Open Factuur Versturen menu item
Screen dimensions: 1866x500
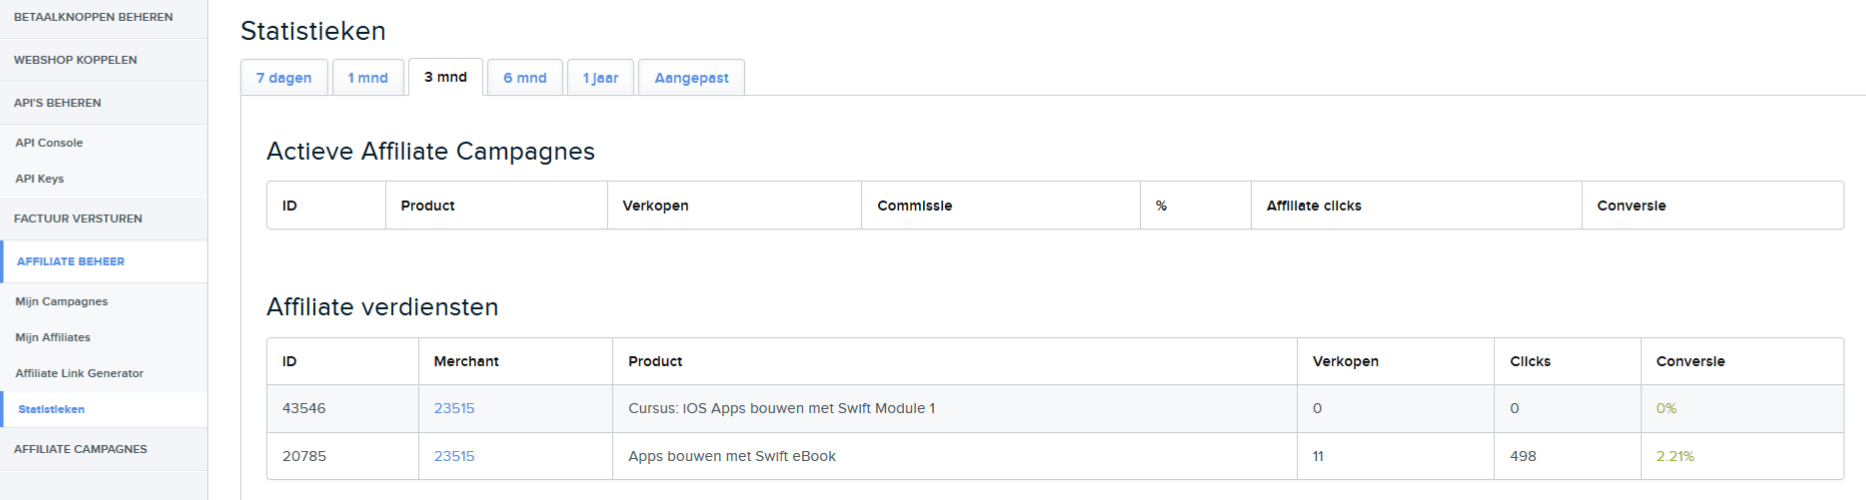point(104,219)
